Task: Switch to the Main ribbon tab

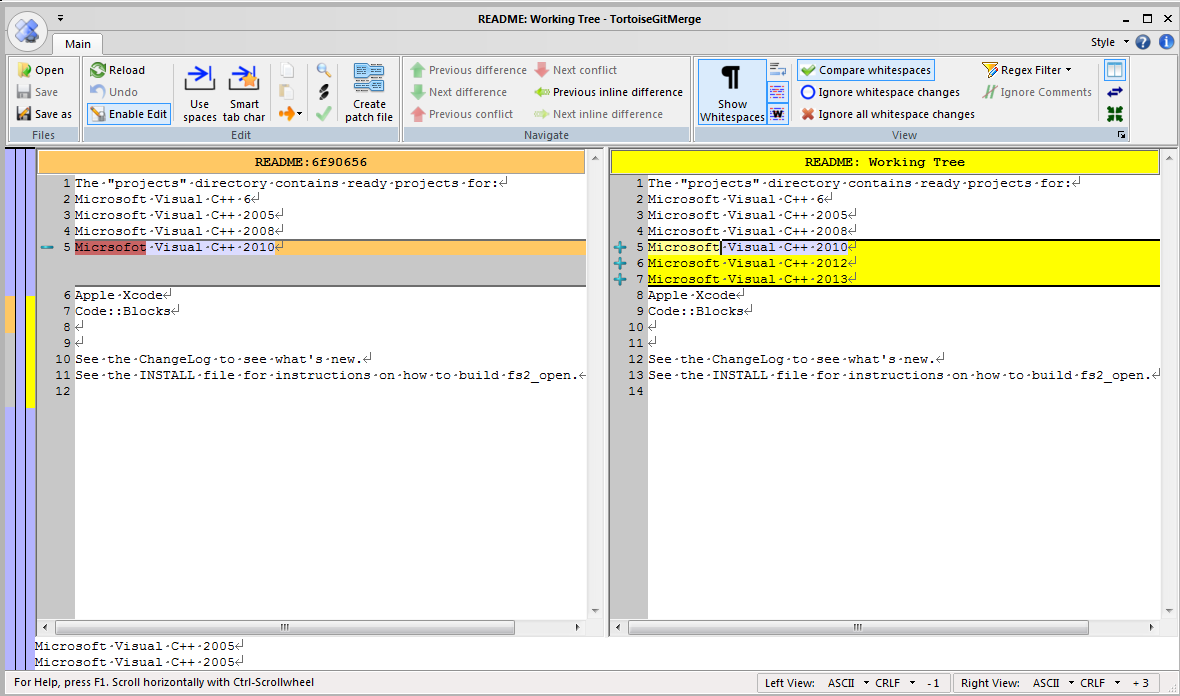Action: click(78, 44)
